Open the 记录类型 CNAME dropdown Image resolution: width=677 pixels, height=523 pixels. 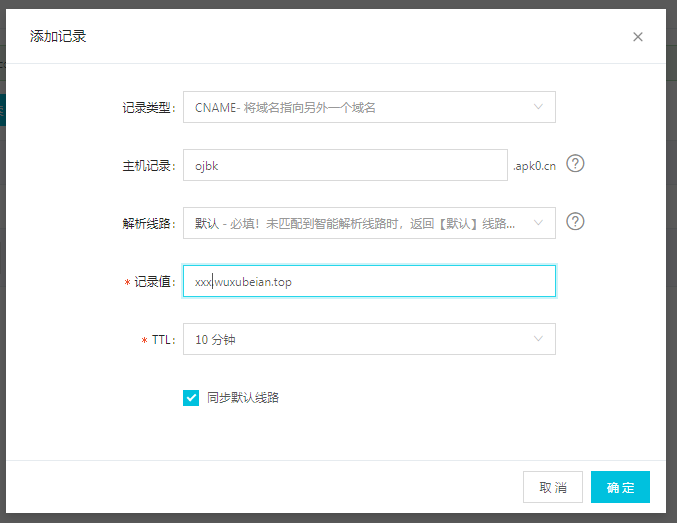click(x=368, y=107)
